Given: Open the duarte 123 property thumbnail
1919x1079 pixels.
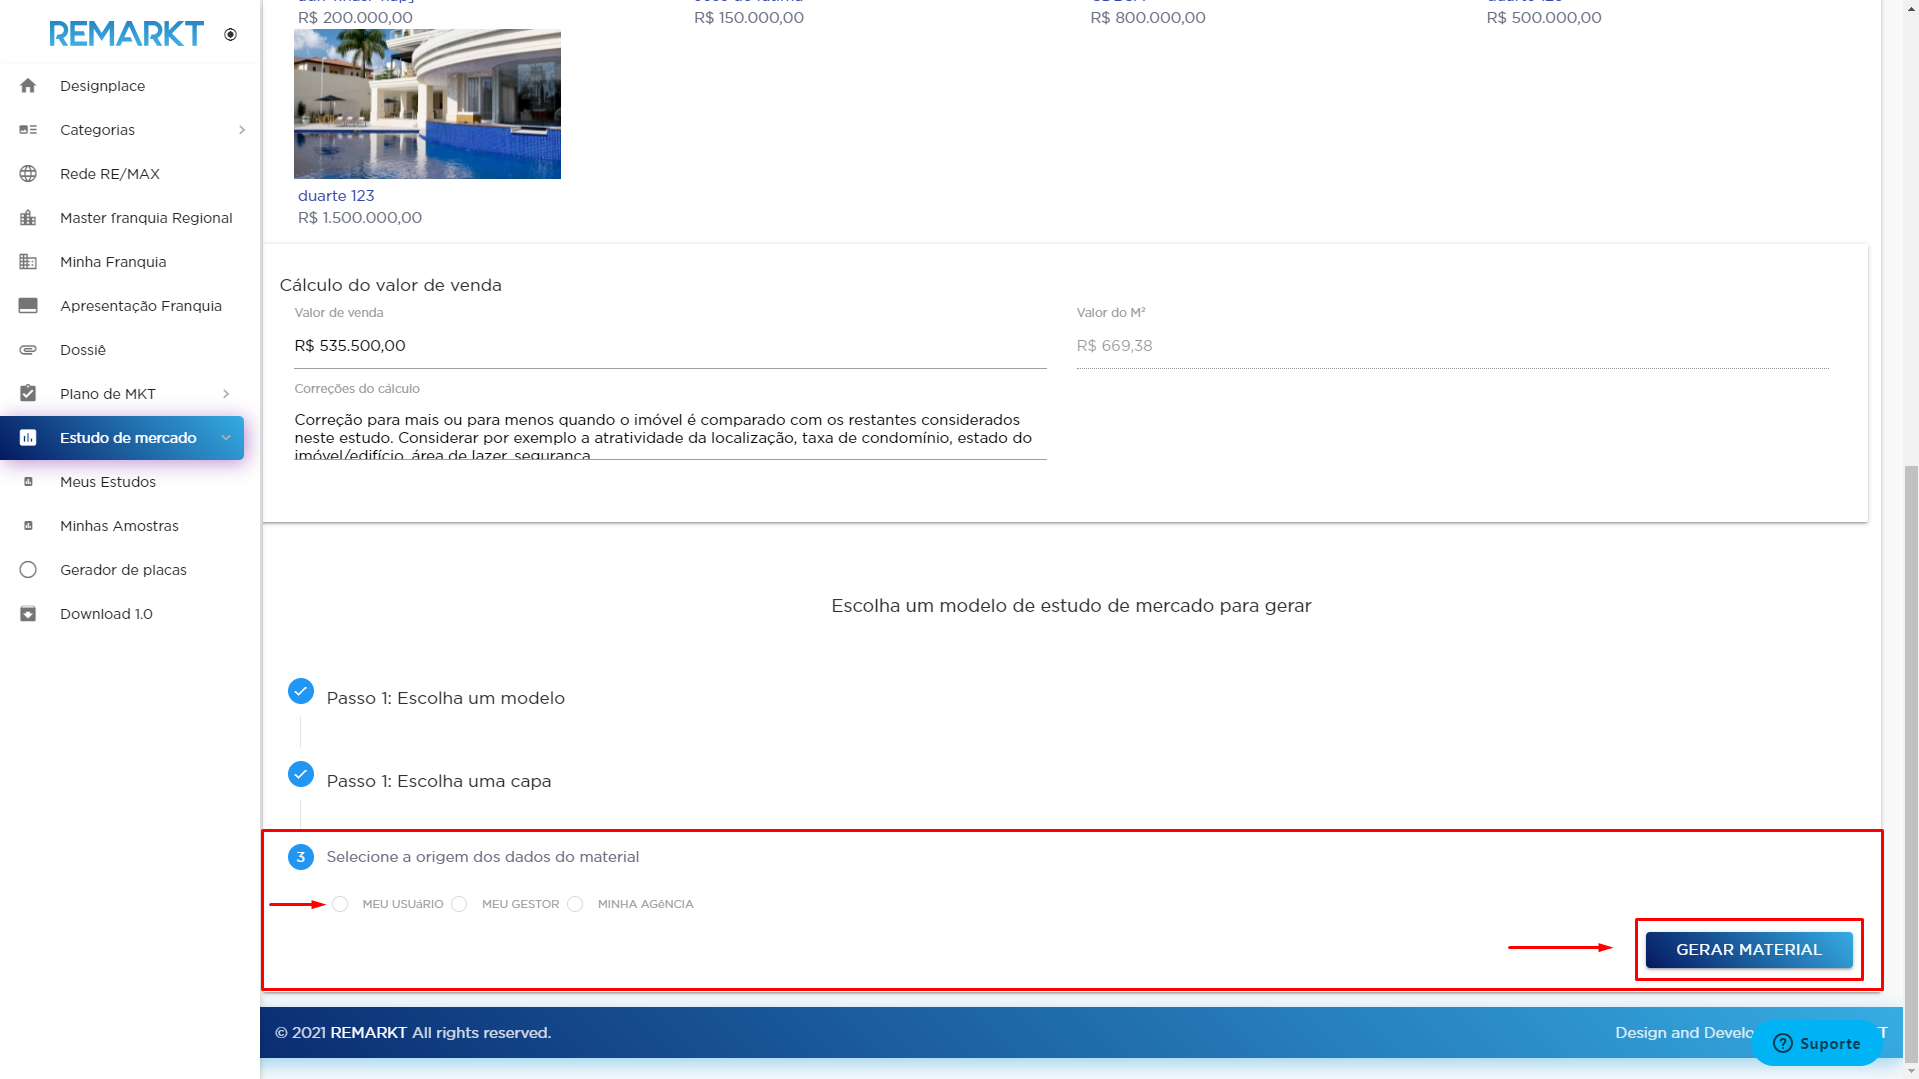Looking at the screenshot, I should [427, 104].
